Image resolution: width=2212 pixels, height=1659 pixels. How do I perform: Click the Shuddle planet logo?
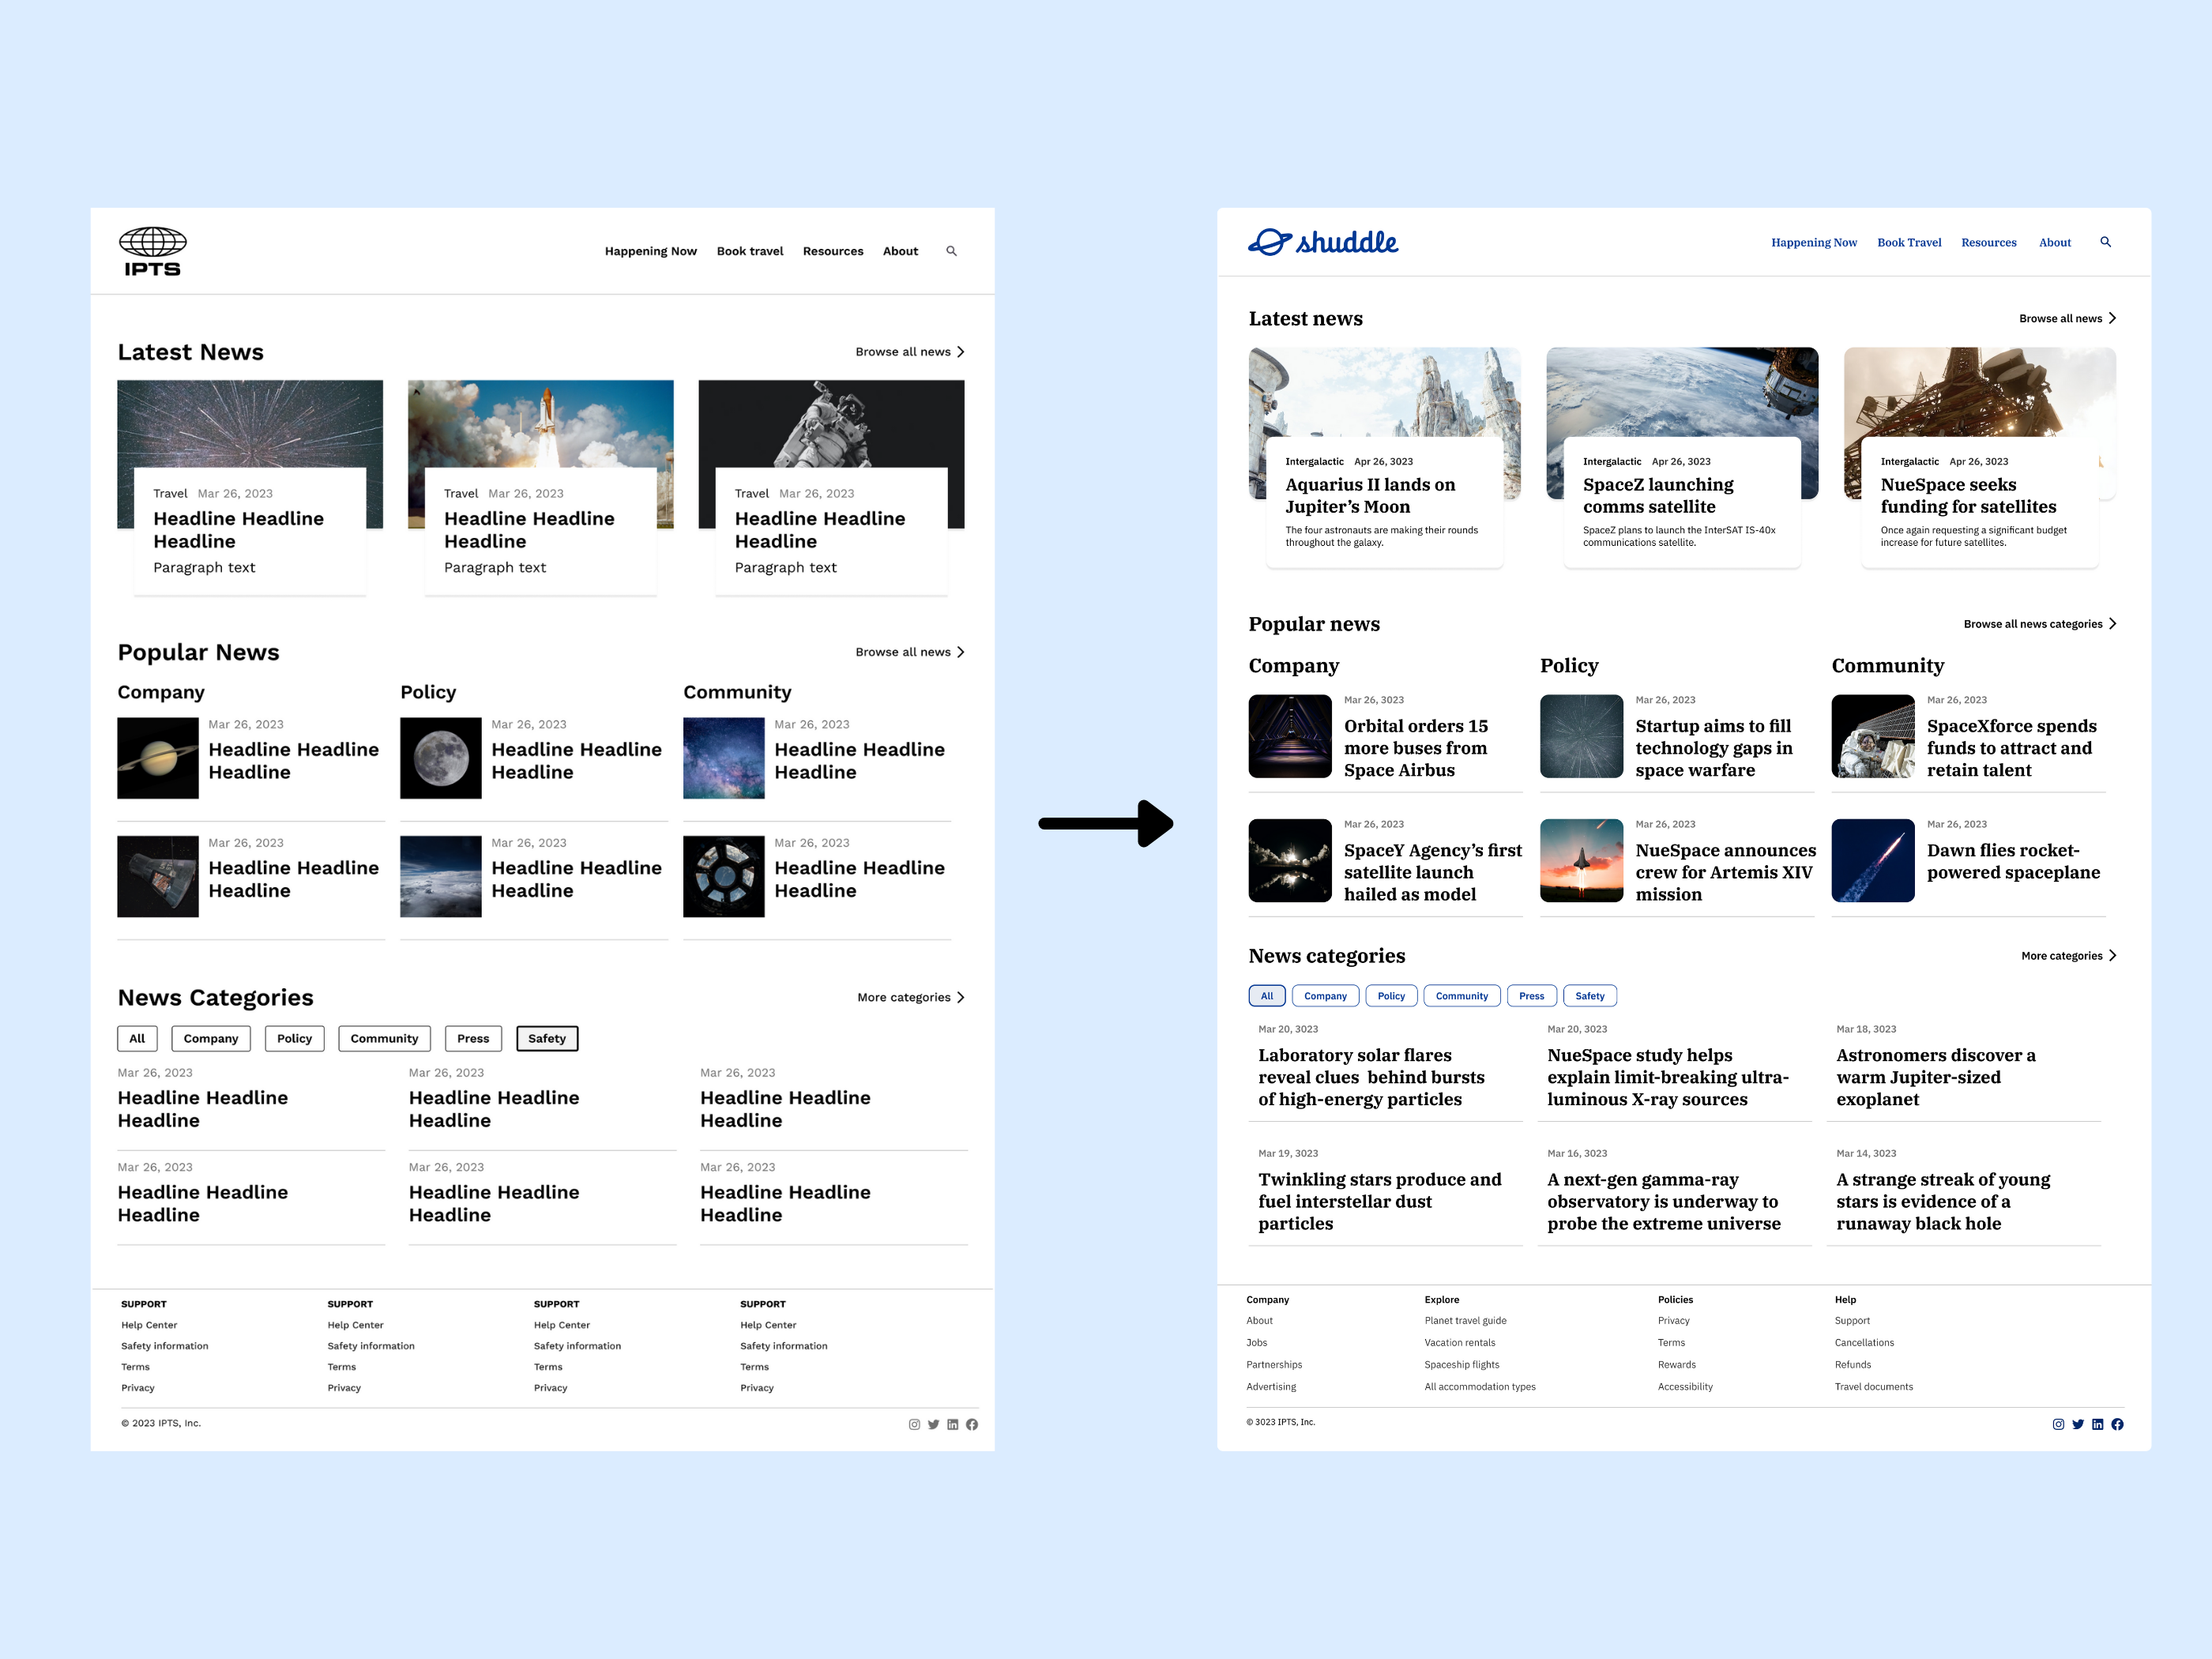1270,242
